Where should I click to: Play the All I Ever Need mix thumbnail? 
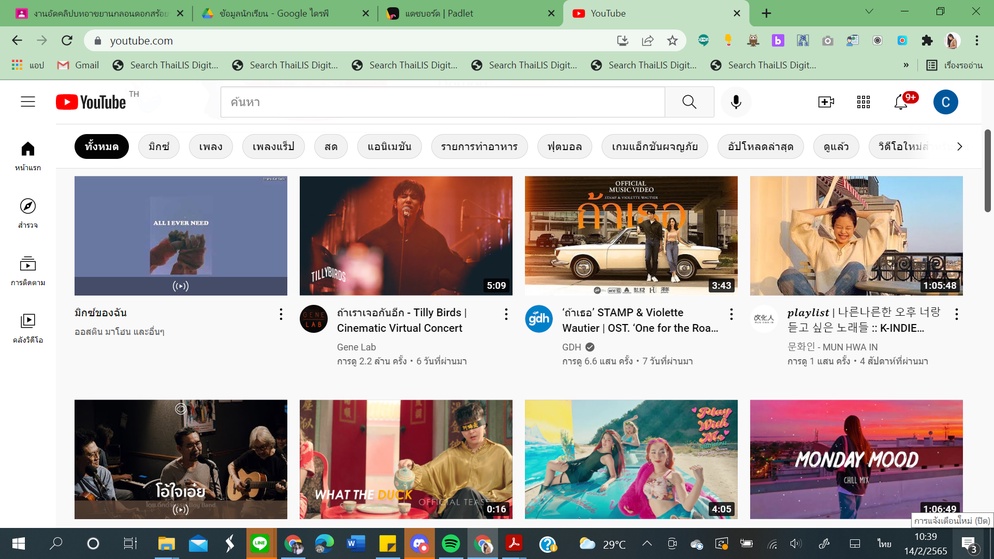tap(181, 235)
